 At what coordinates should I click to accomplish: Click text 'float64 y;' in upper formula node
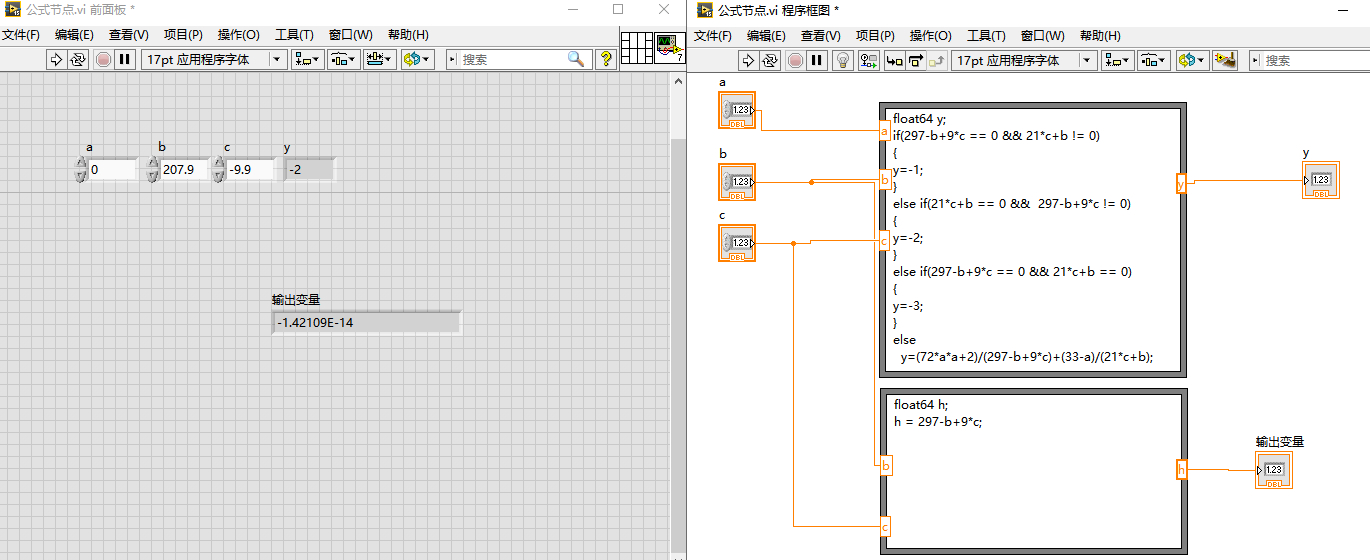[x=921, y=118]
